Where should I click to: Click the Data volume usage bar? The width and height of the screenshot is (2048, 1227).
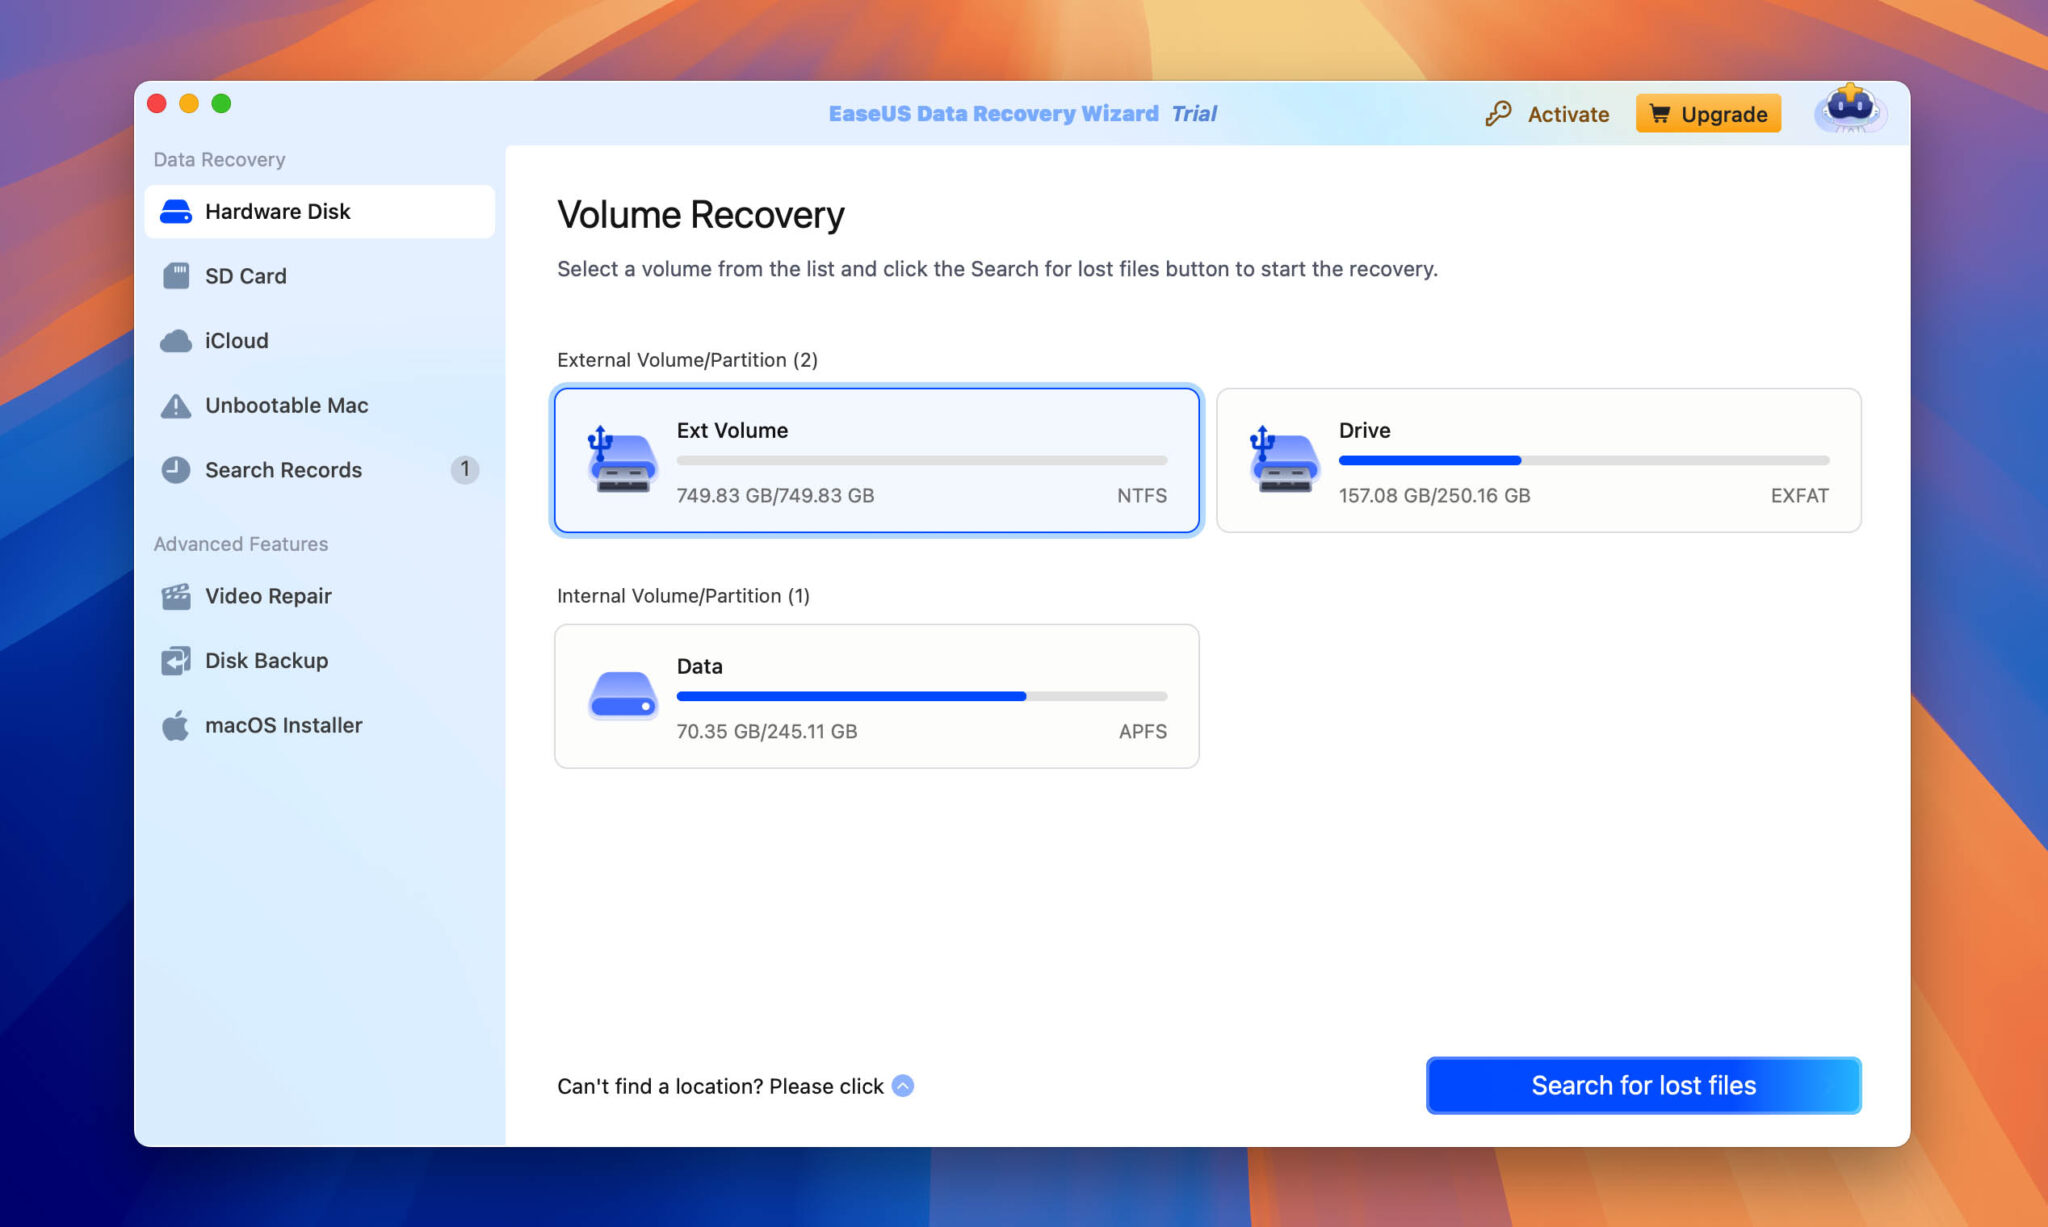[921, 696]
